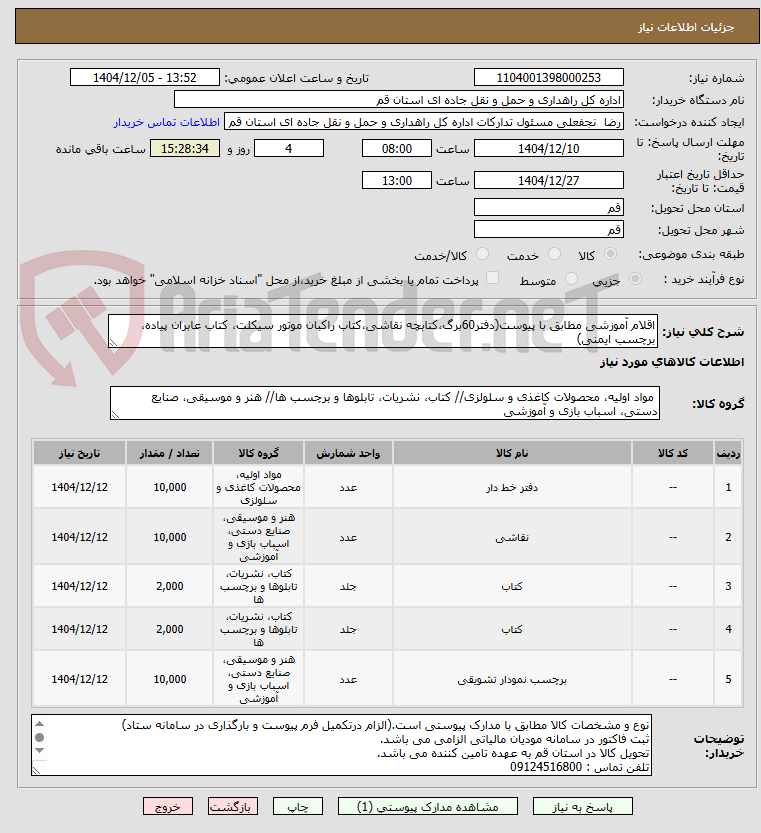Click کتاب item name in row 4
Viewport: 761px width, 833px height.
click(512, 629)
